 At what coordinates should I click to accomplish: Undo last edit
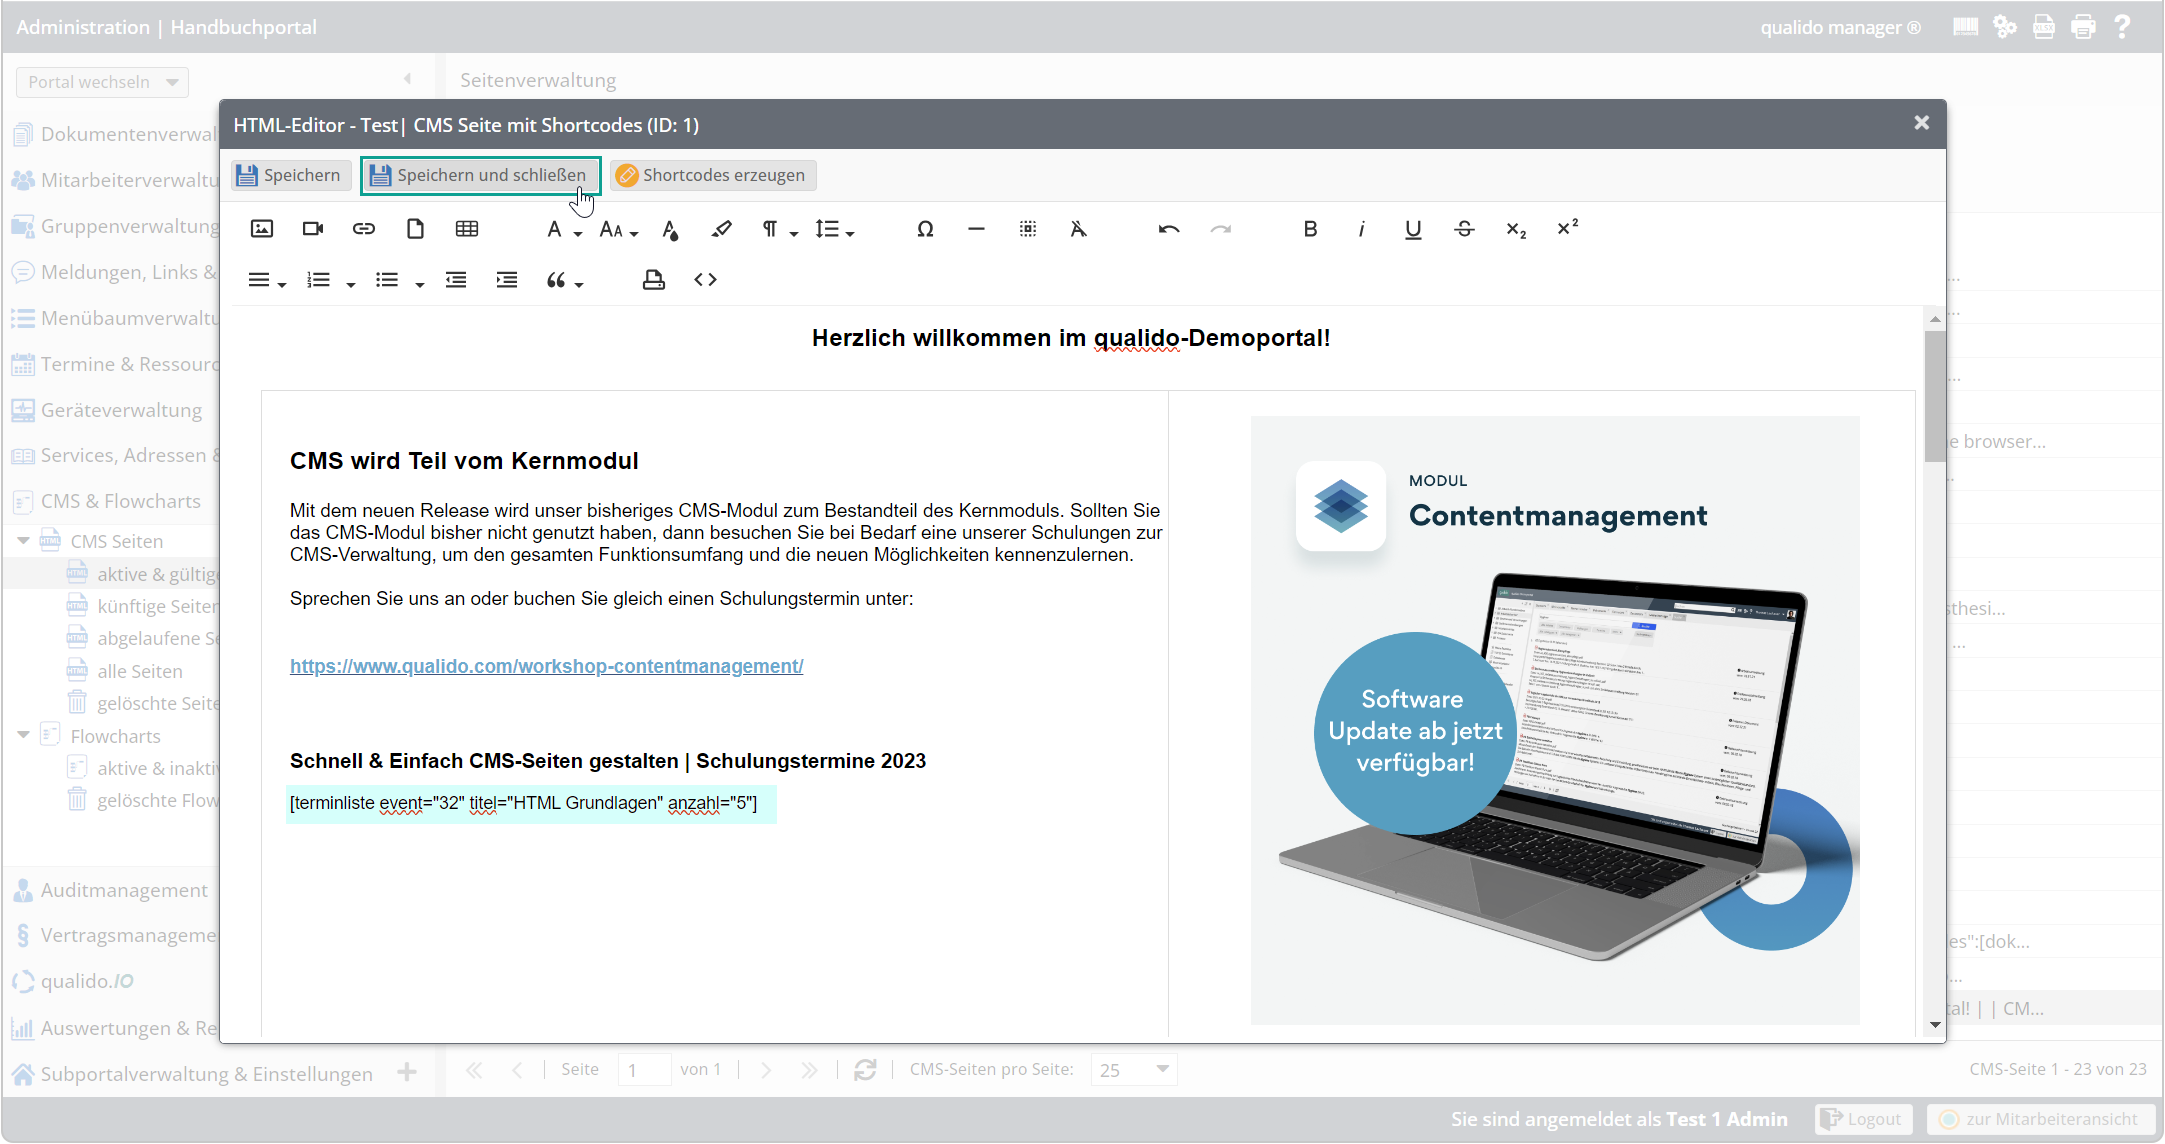[1169, 229]
